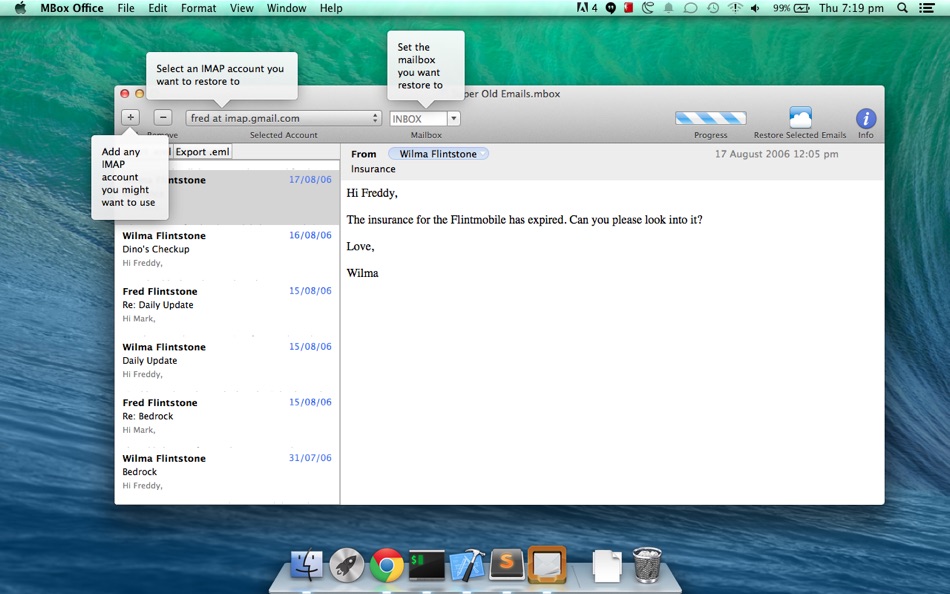This screenshot has height=594, width=950.
Task: Click the date 17 August 2006 12:05 pm
Action: [x=777, y=154]
